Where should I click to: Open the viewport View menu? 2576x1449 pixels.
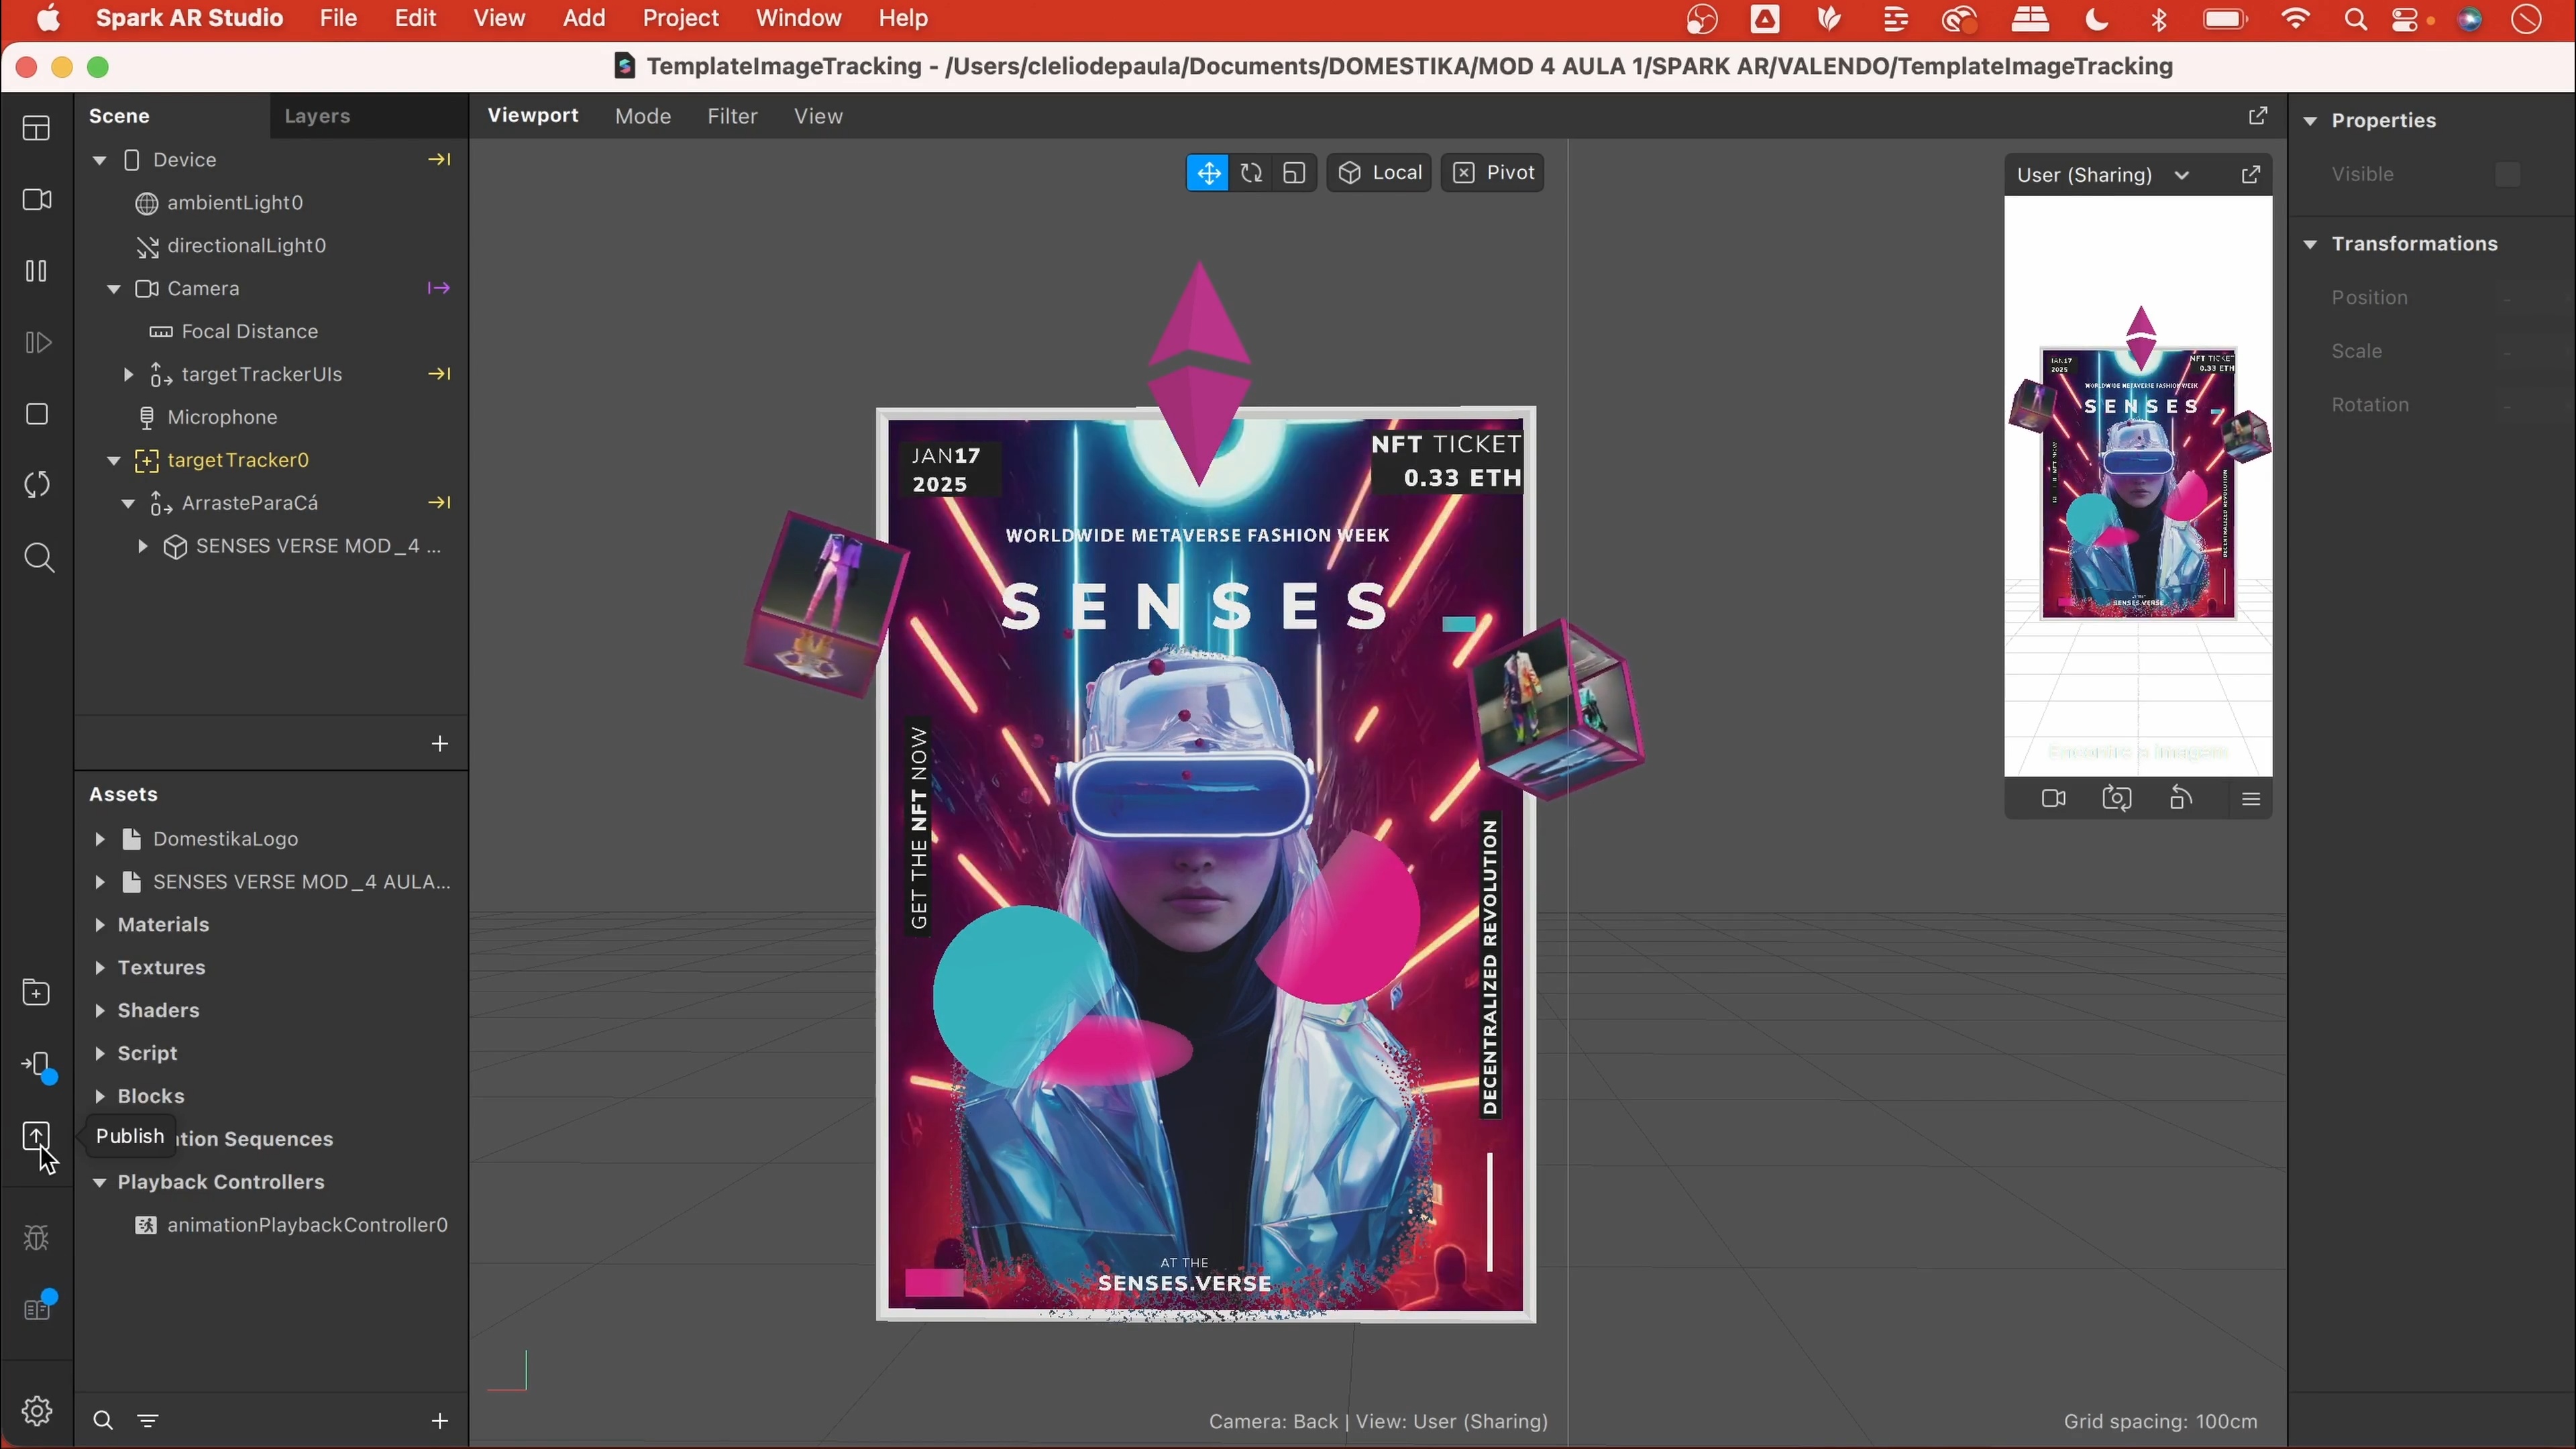pyautogui.click(x=818, y=116)
